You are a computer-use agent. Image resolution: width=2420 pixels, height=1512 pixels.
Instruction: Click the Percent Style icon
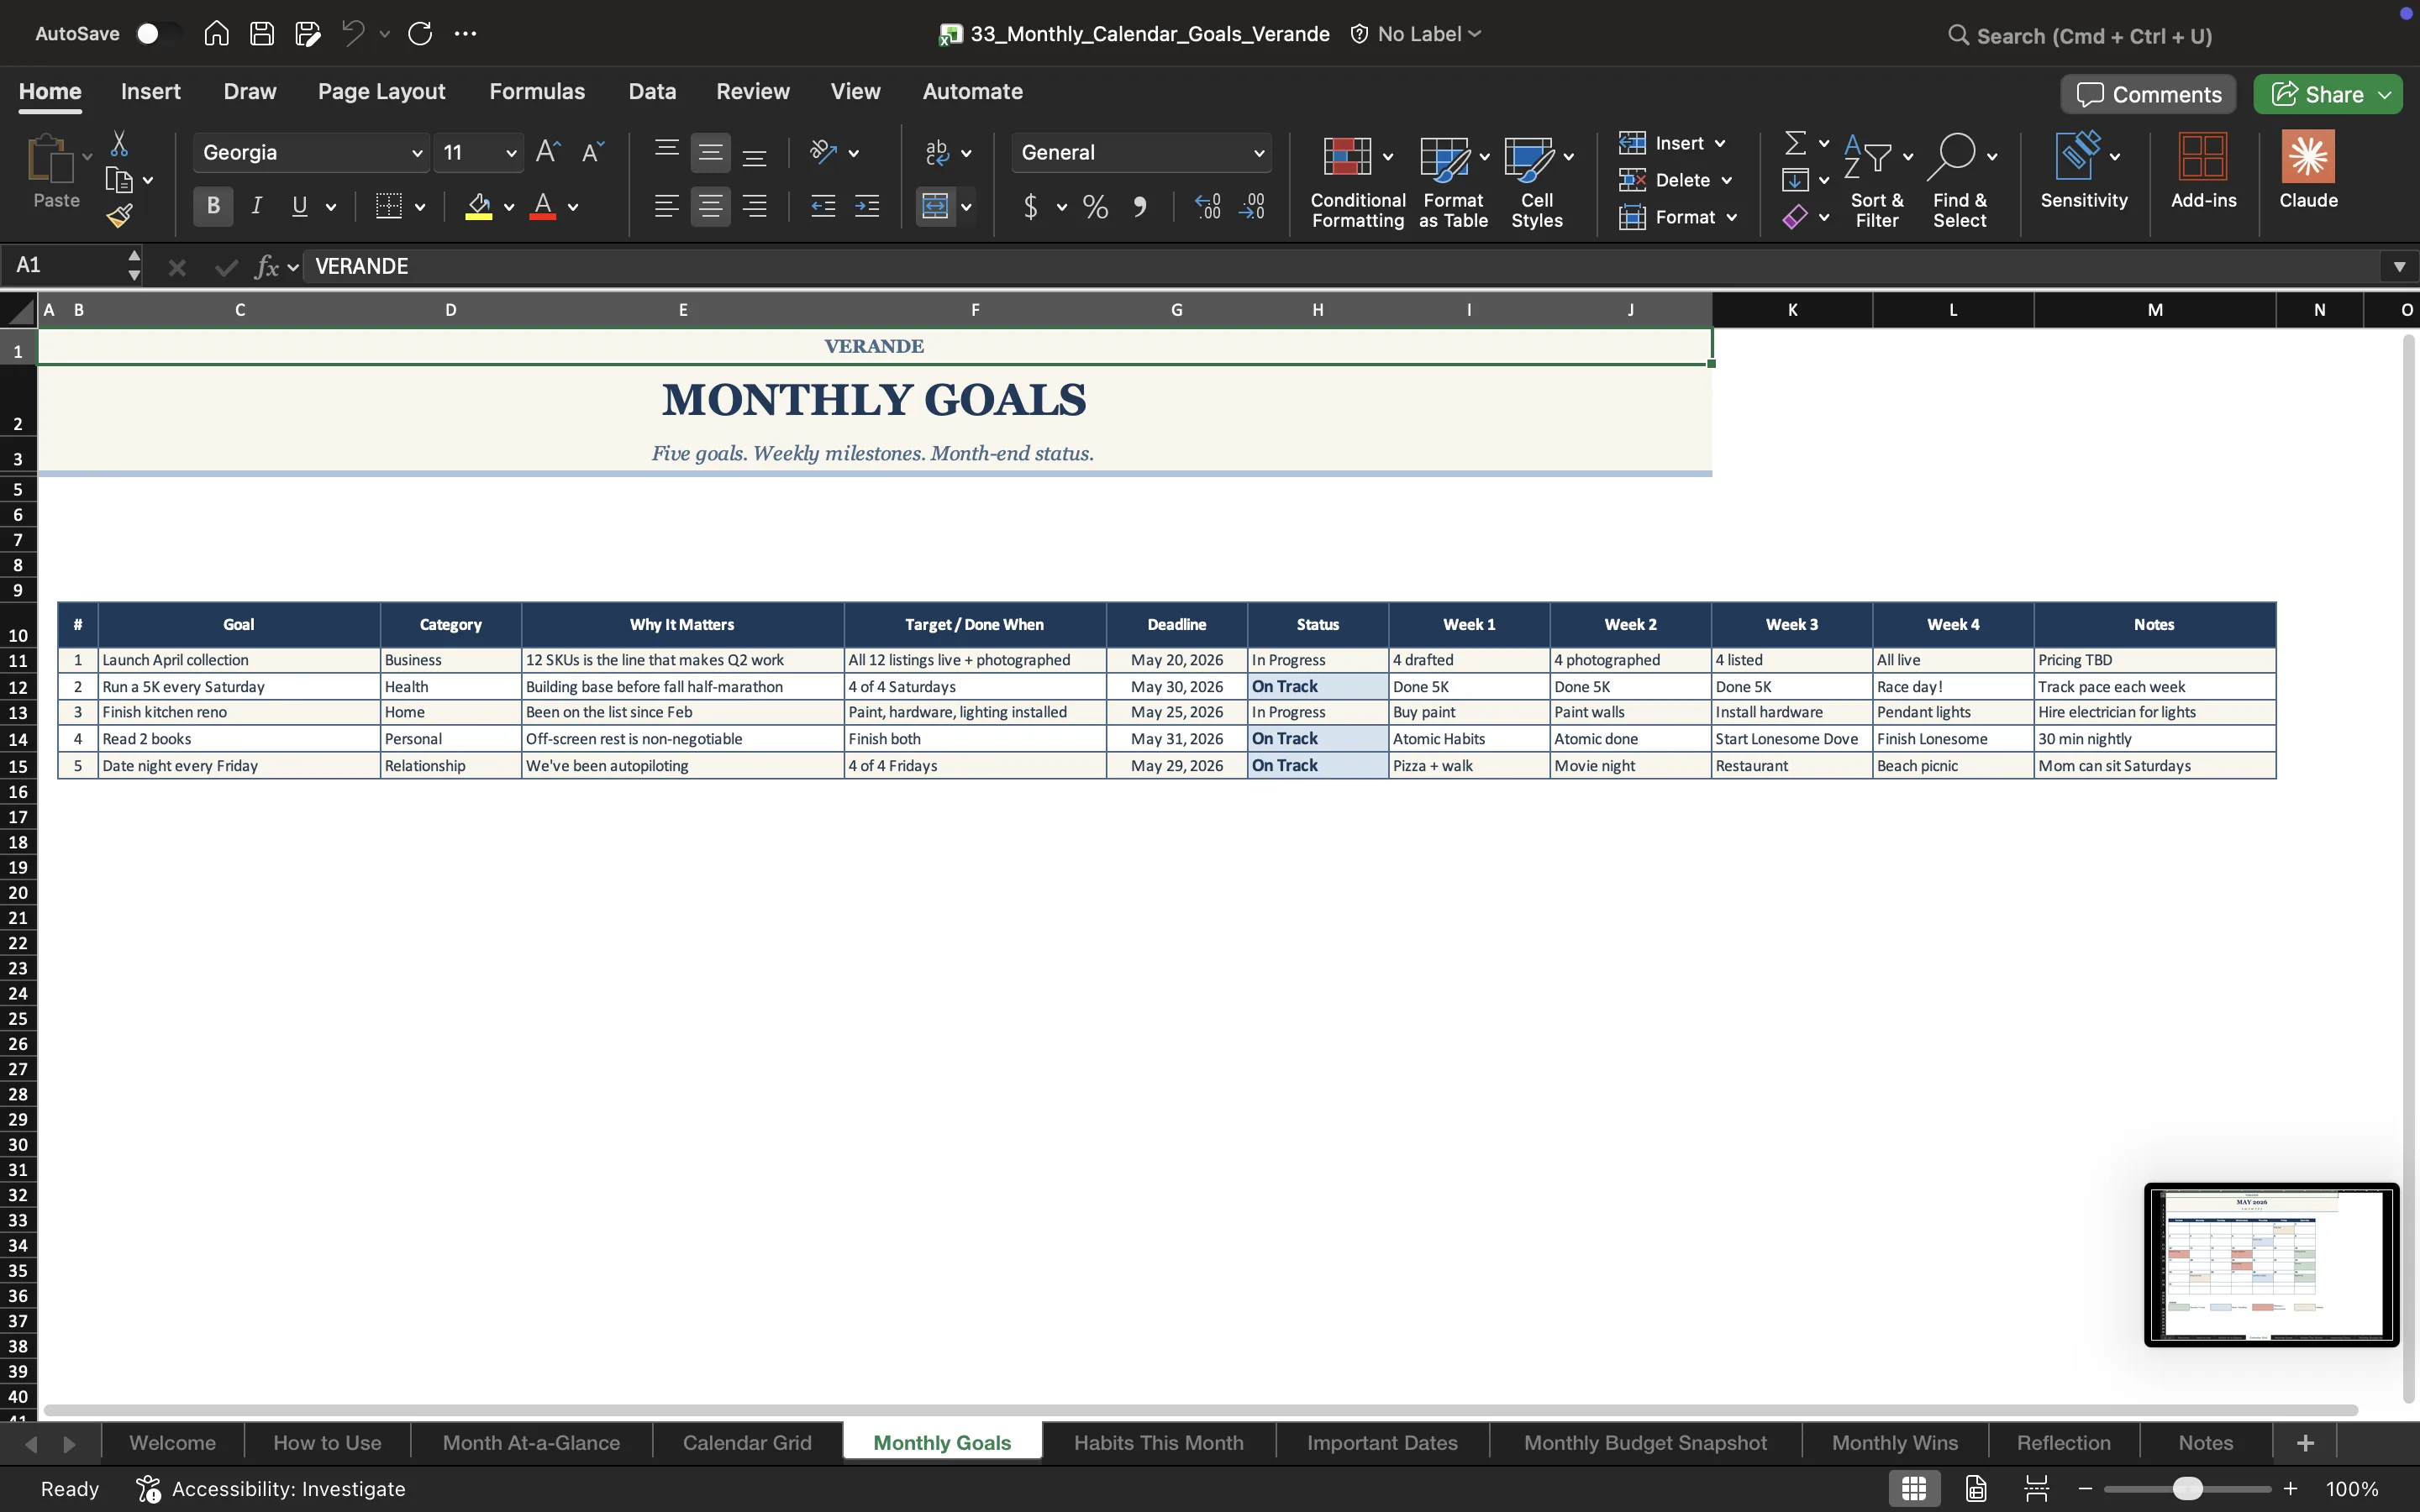coord(1095,207)
